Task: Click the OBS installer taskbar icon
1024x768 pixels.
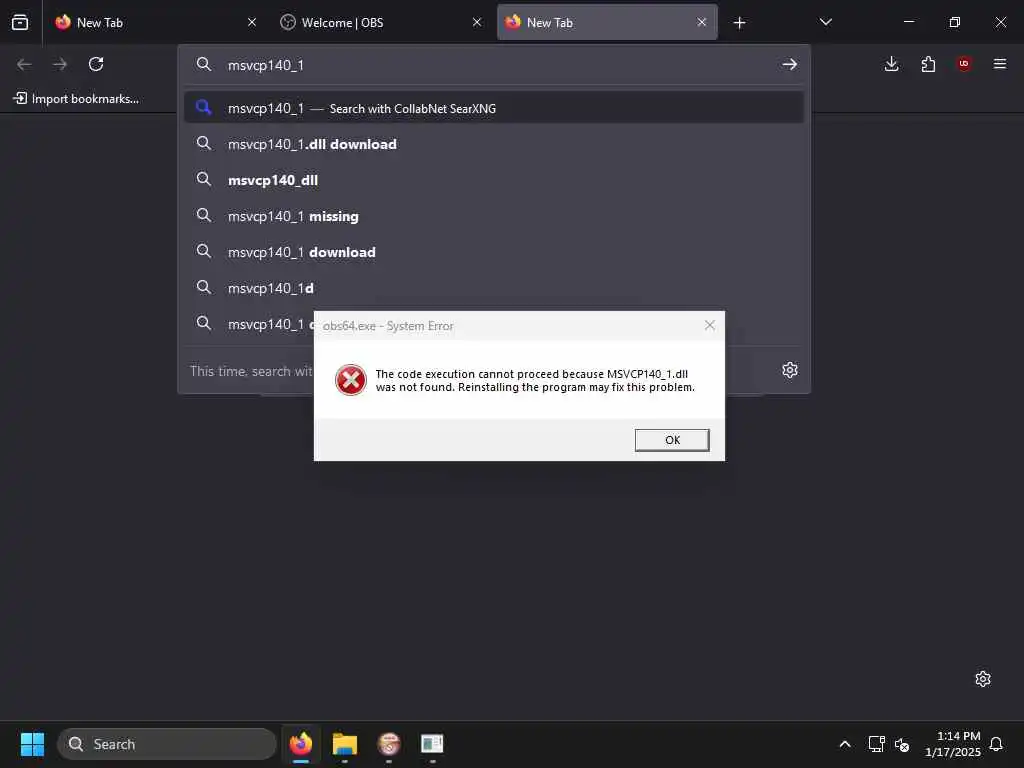Action: click(x=389, y=744)
